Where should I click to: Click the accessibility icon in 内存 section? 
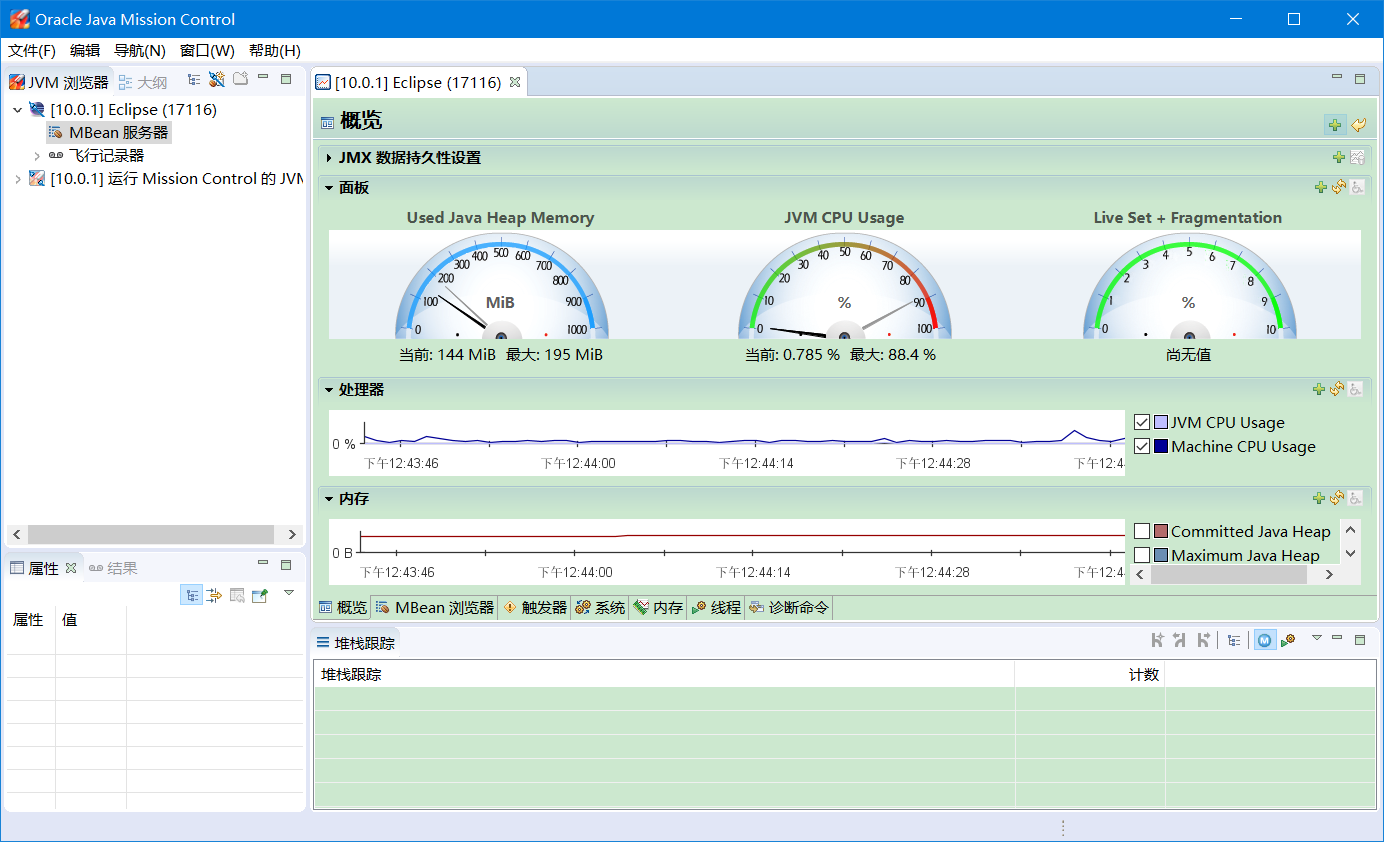coord(1357,498)
